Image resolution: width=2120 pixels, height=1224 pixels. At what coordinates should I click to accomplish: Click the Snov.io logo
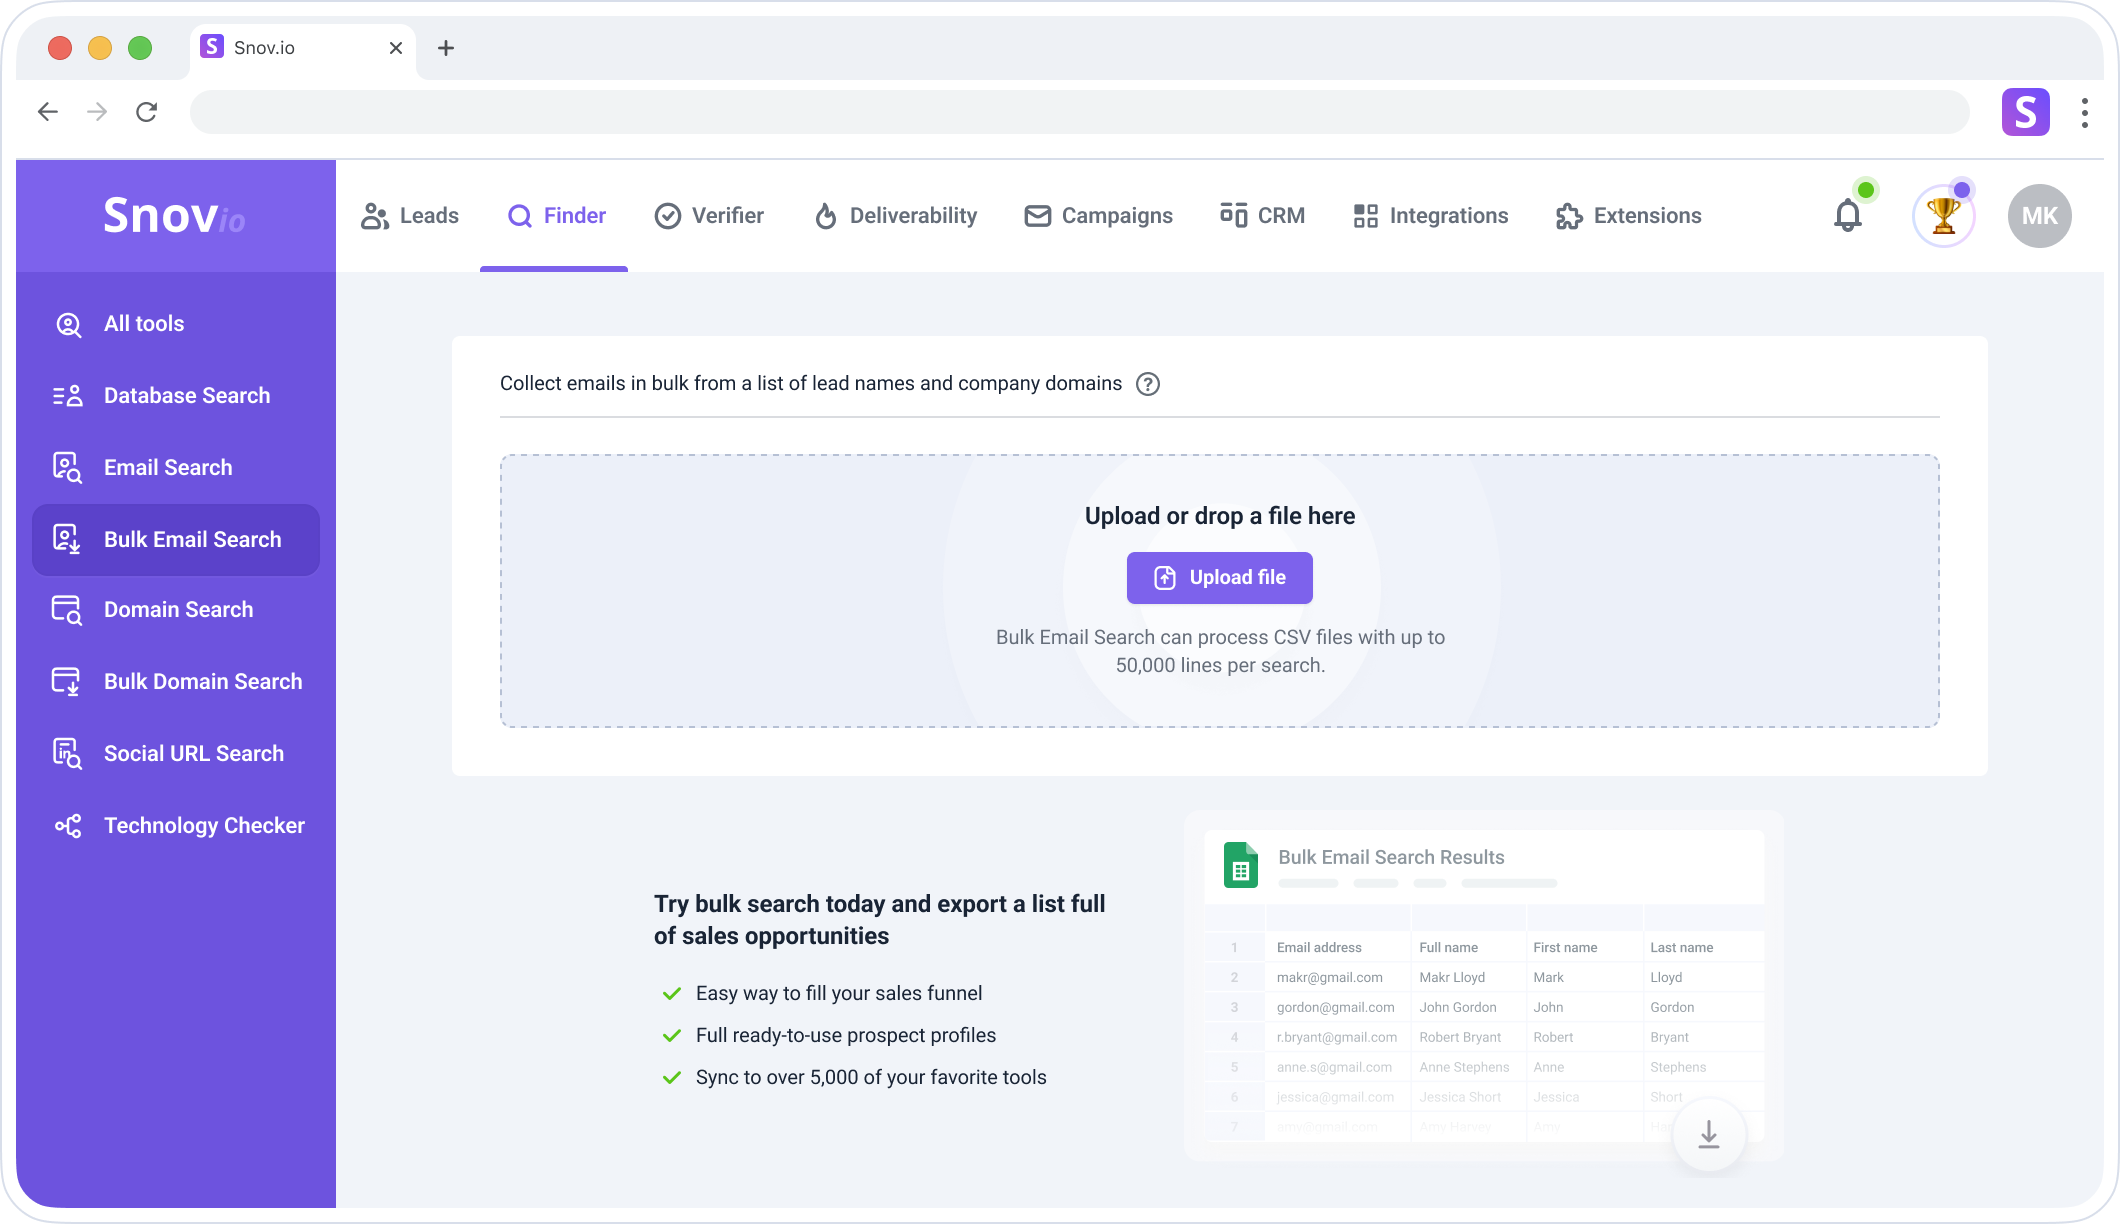(172, 215)
